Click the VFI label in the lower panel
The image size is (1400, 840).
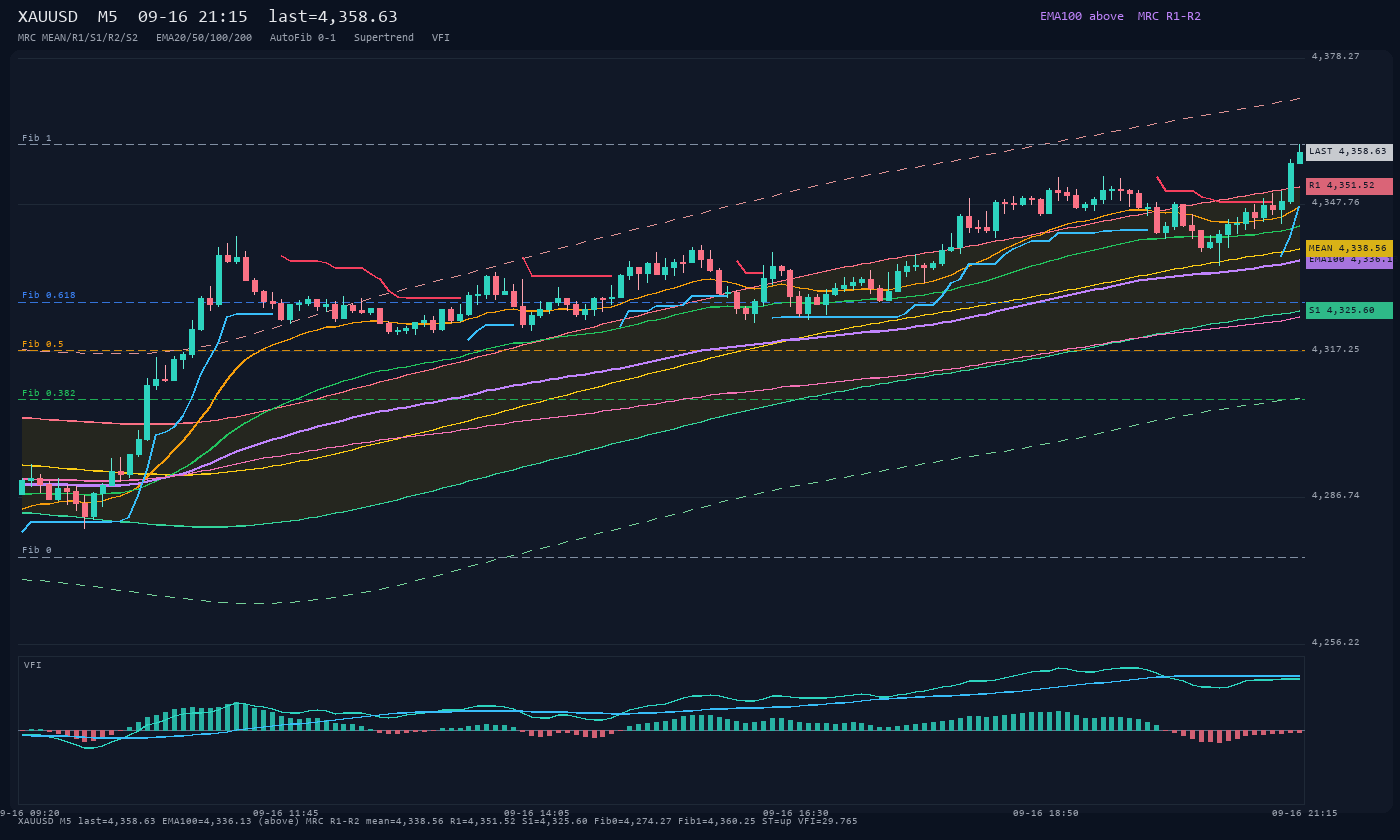(x=33, y=665)
